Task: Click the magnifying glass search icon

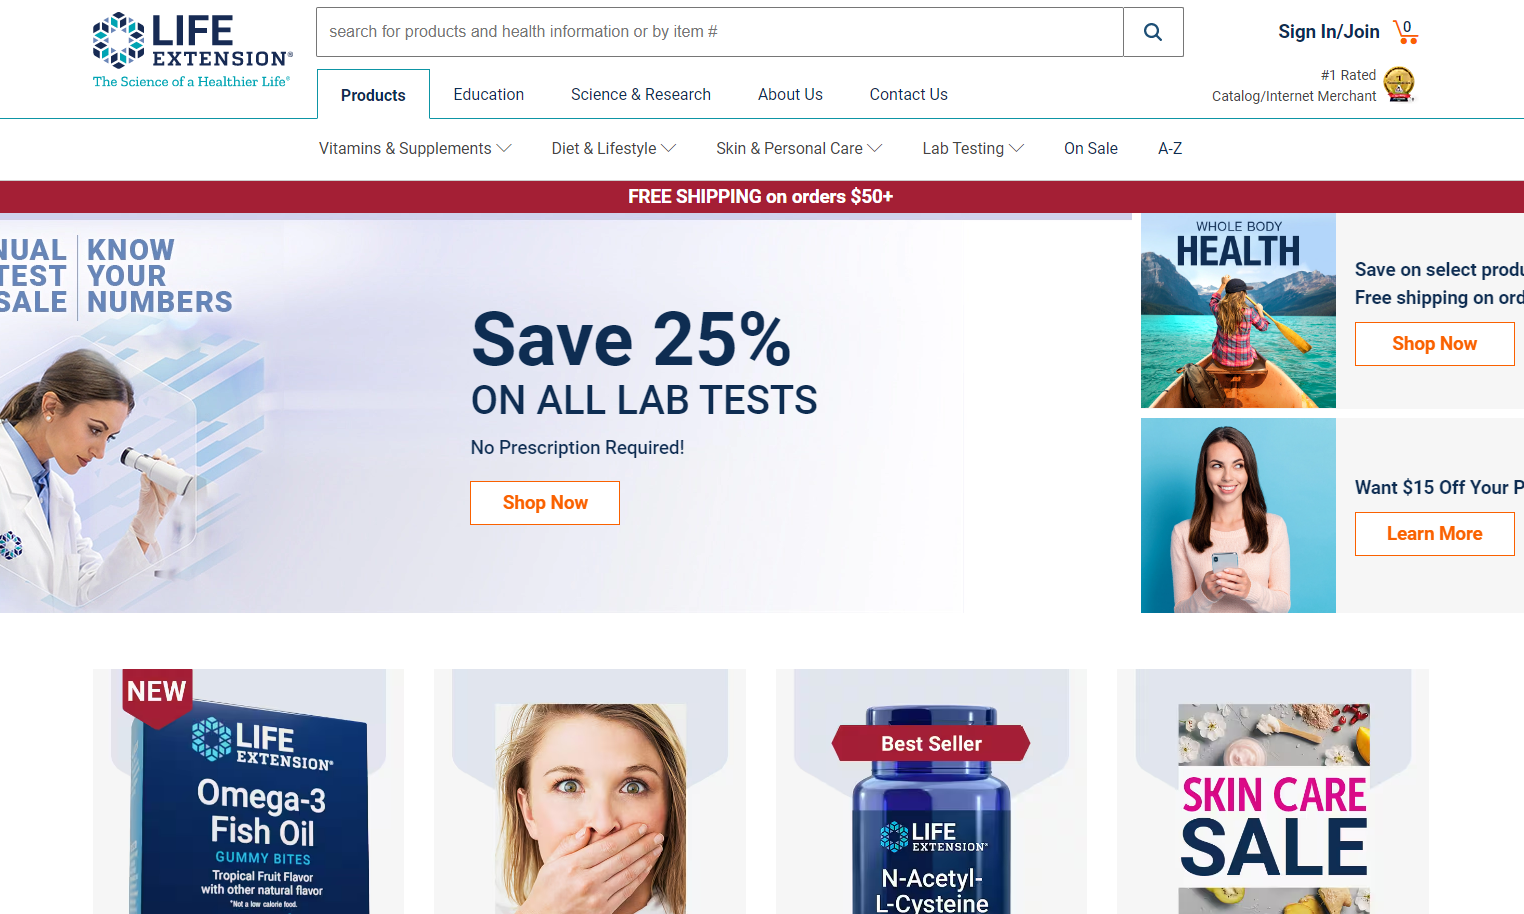Action: (1153, 32)
